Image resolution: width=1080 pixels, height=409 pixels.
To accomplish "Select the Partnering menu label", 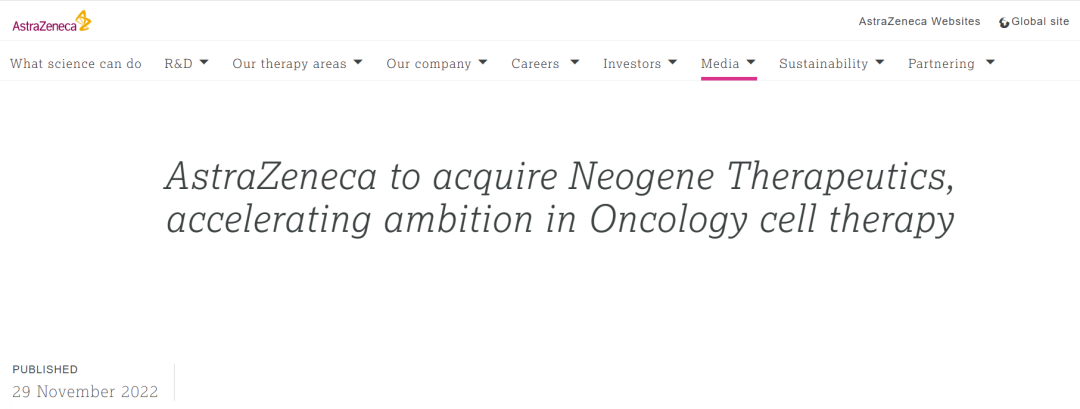I will pos(941,64).
